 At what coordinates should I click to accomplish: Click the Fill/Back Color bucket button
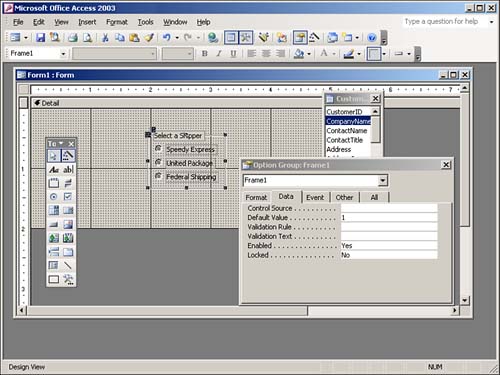click(299, 54)
